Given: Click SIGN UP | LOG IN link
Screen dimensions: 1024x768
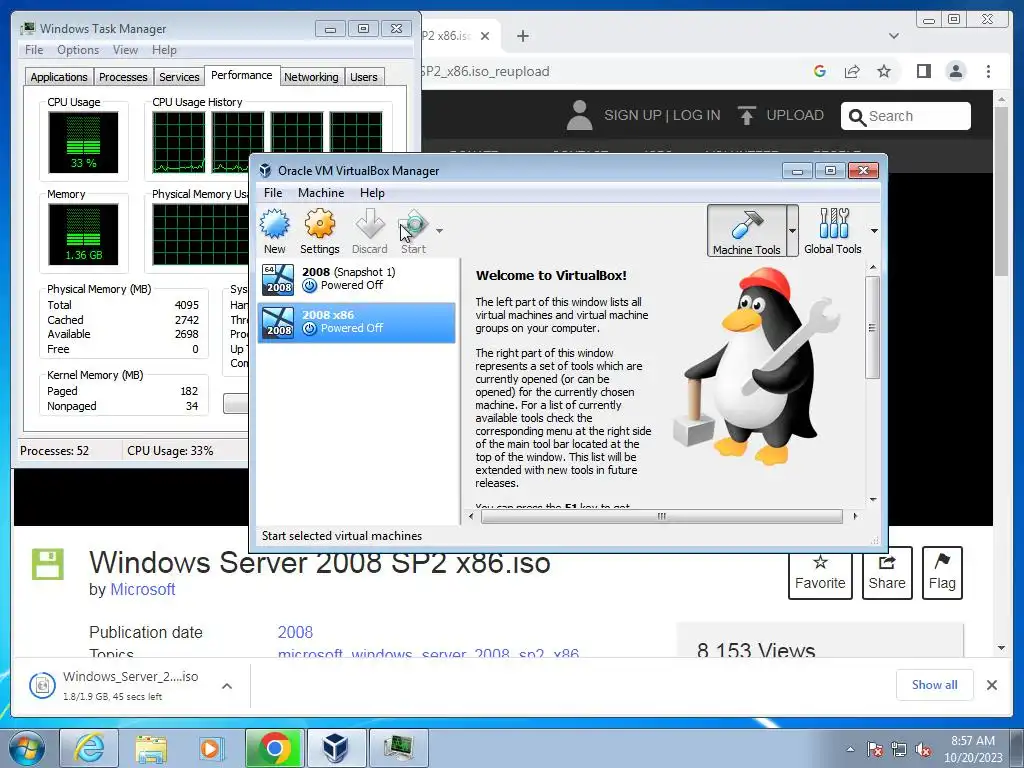Looking at the screenshot, I should (662, 116).
